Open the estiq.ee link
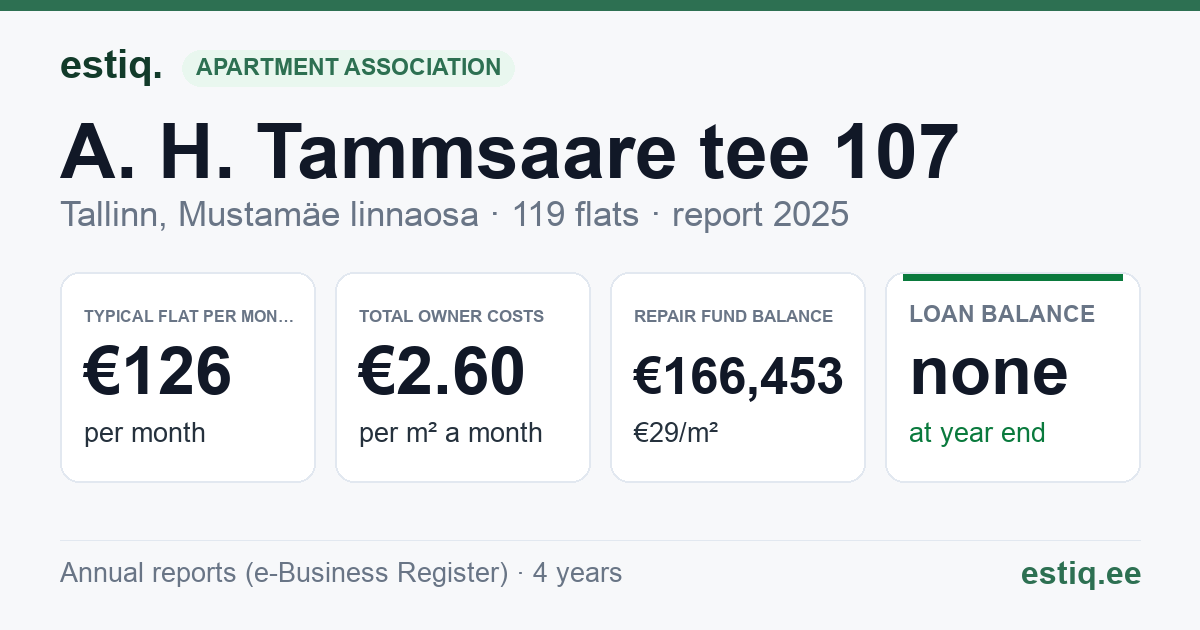This screenshot has height=630, width=1200. (1081, 573)
